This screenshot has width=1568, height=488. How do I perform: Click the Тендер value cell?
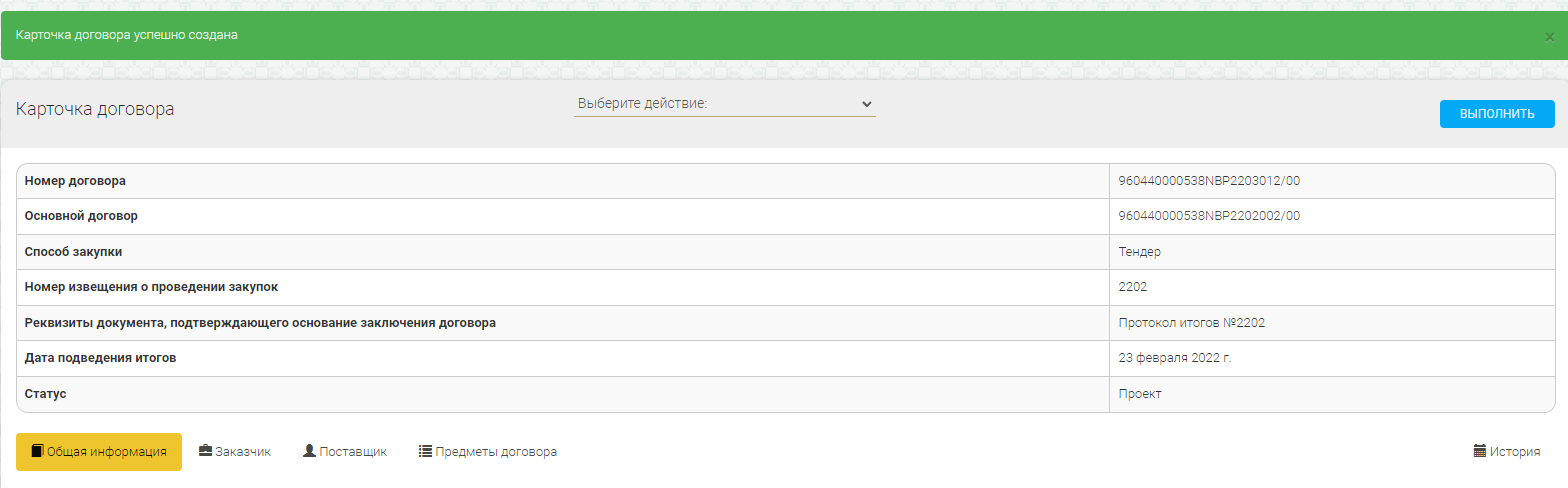pos(1139,252)
